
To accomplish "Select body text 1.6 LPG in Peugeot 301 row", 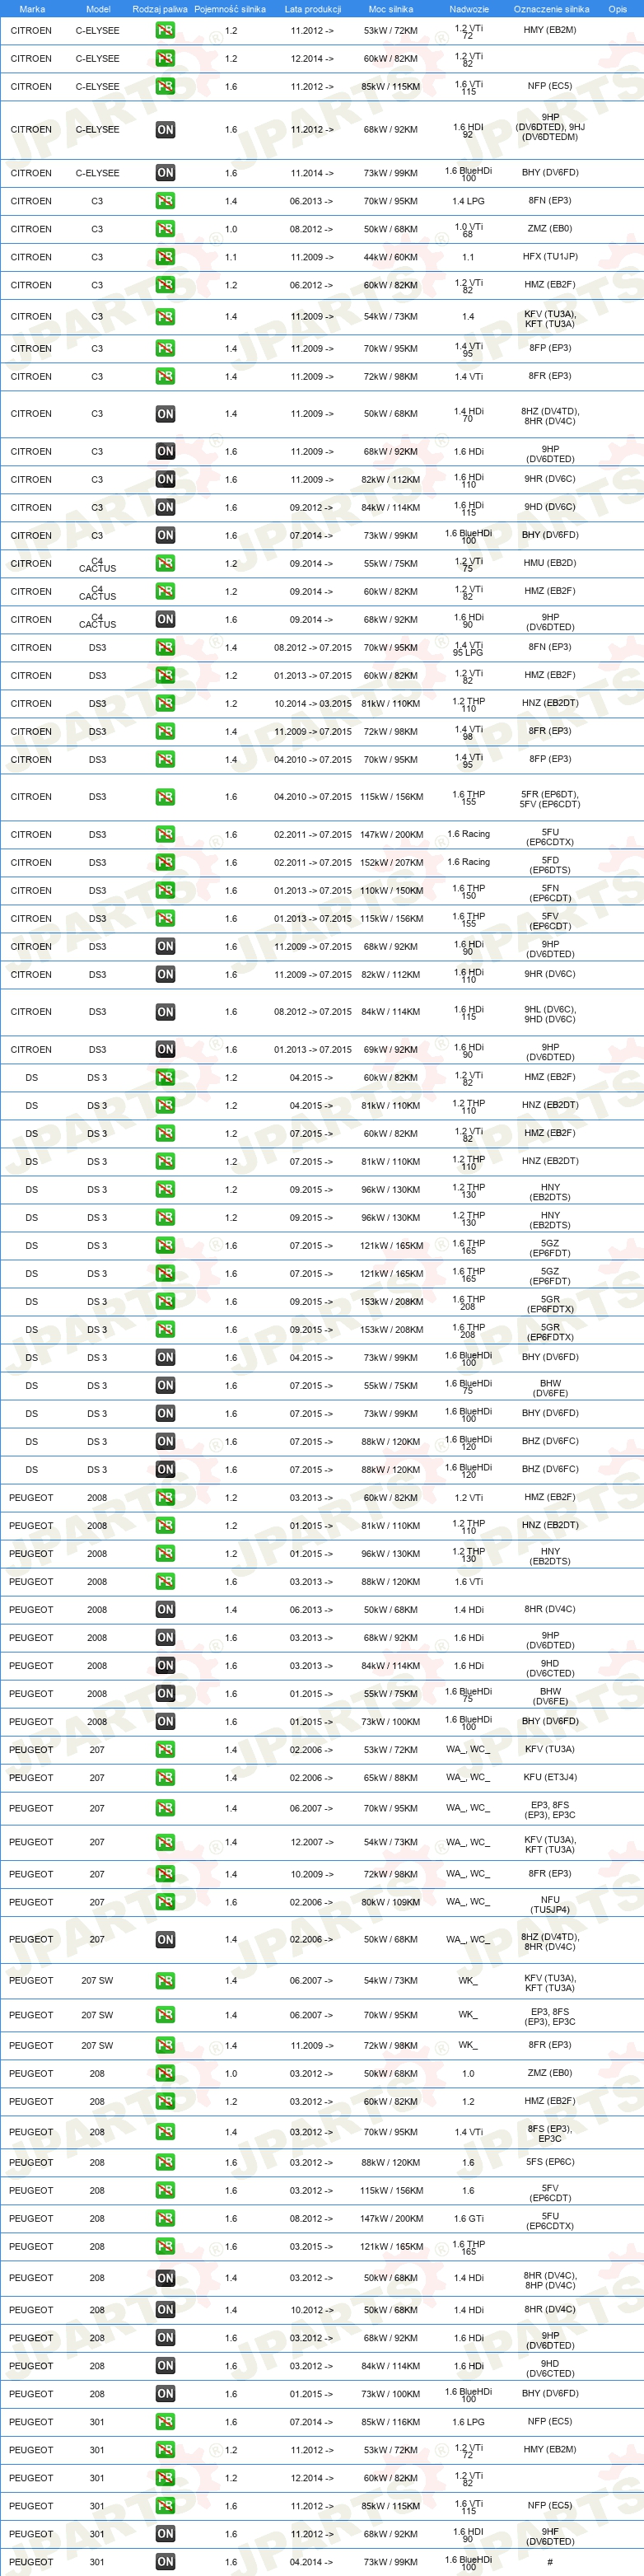I will click(469, 2422).
